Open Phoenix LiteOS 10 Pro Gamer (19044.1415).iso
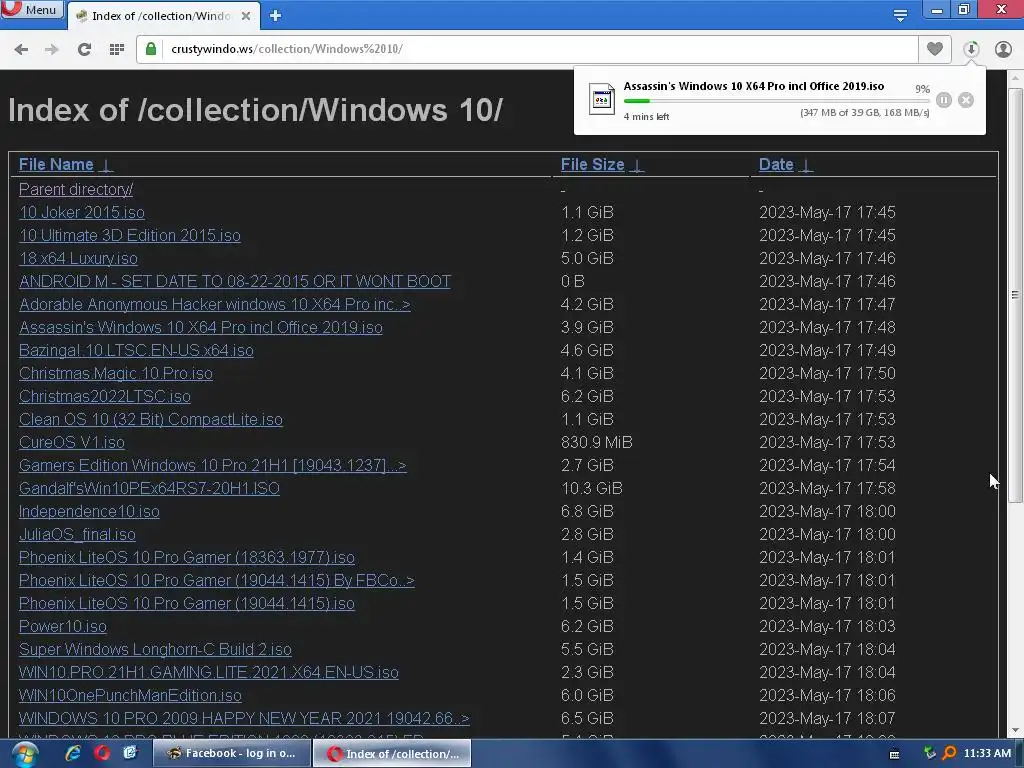The height and width of the screenshot is (768, 1024). [187, 603]
